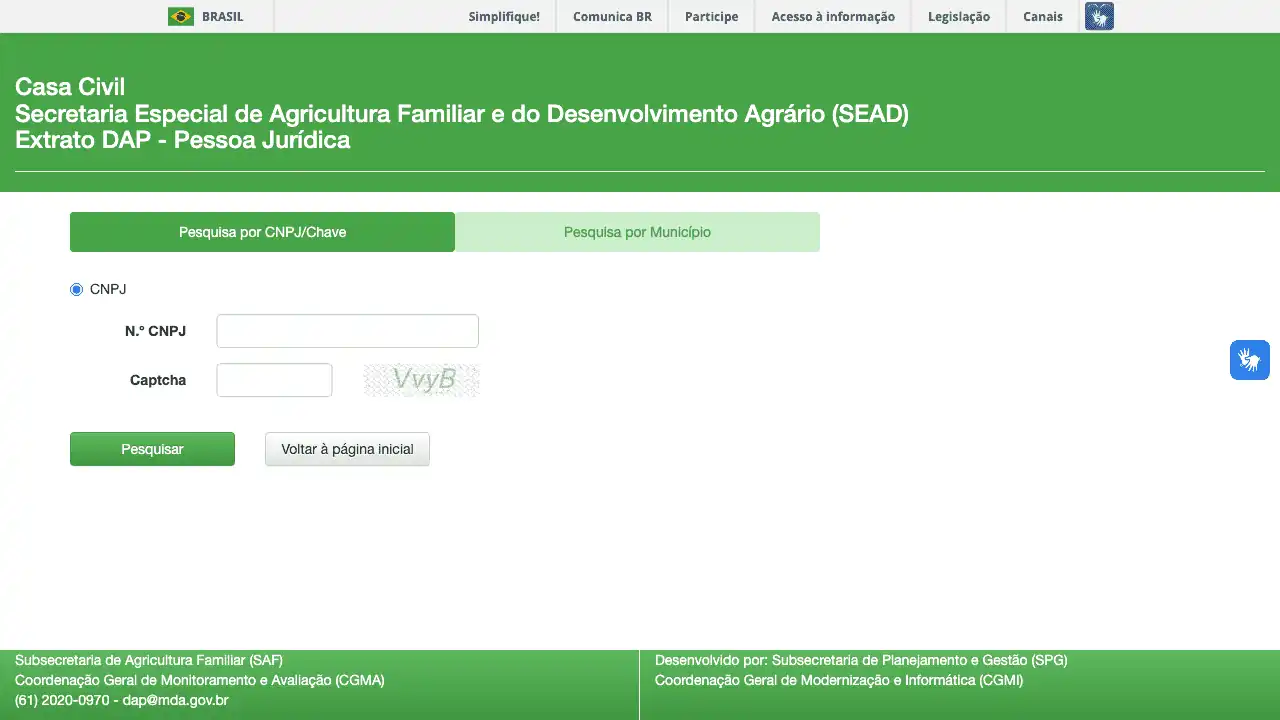Image resolution: width=1280 pixels, height=720 pixels.
Task: Switch to Pesquisa por Município tab
Action: pos(637,232)
